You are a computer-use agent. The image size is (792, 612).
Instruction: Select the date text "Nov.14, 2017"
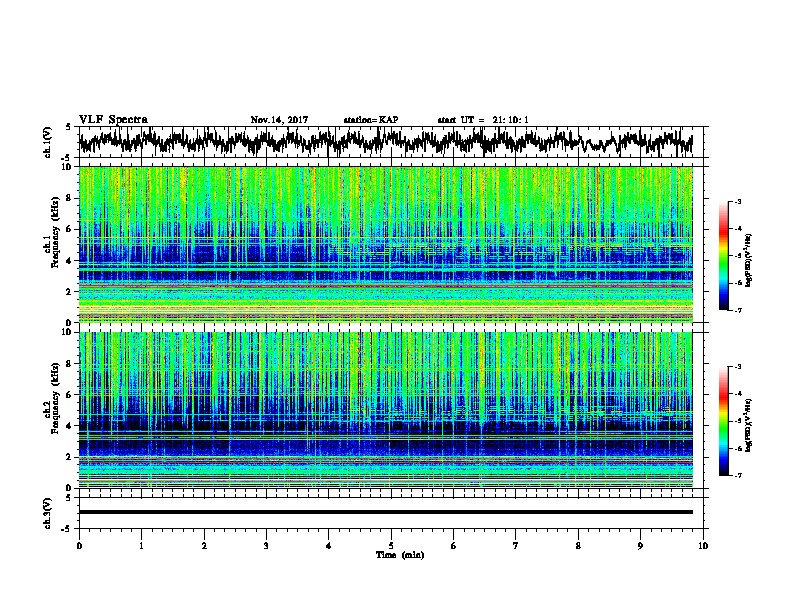click(x=279, y=120)
